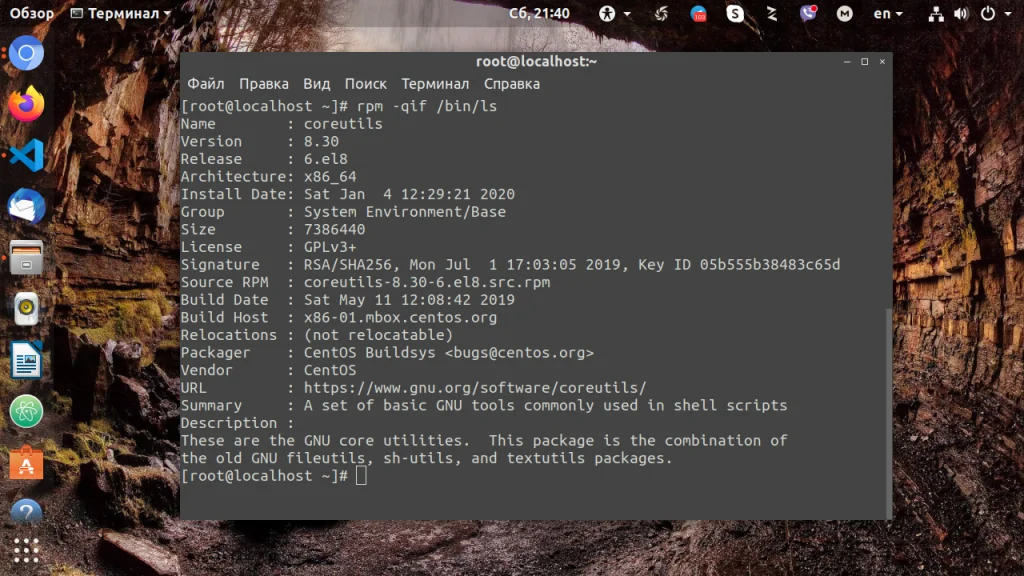Click the round M tray icon
Image resolution: width=1024 pixels, height=576 pixels.
pos(844,13)
